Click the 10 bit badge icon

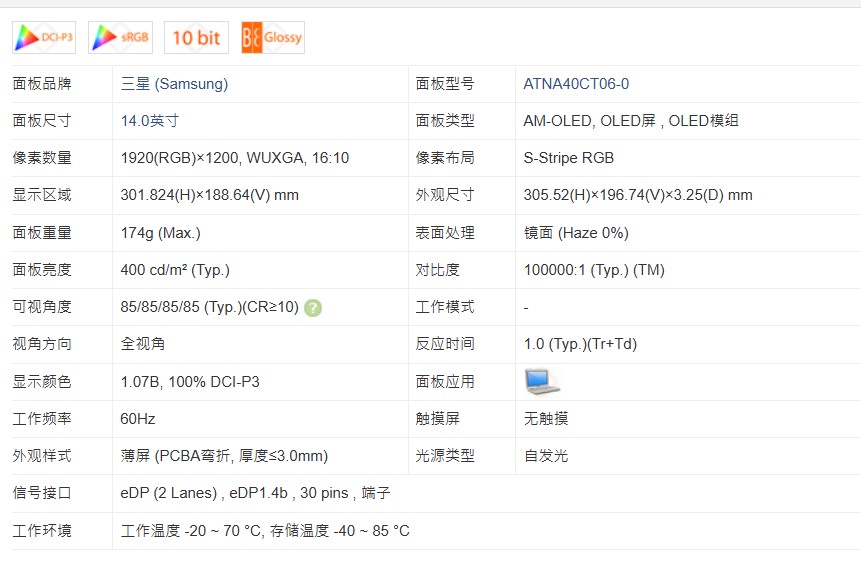click(196, 37)
